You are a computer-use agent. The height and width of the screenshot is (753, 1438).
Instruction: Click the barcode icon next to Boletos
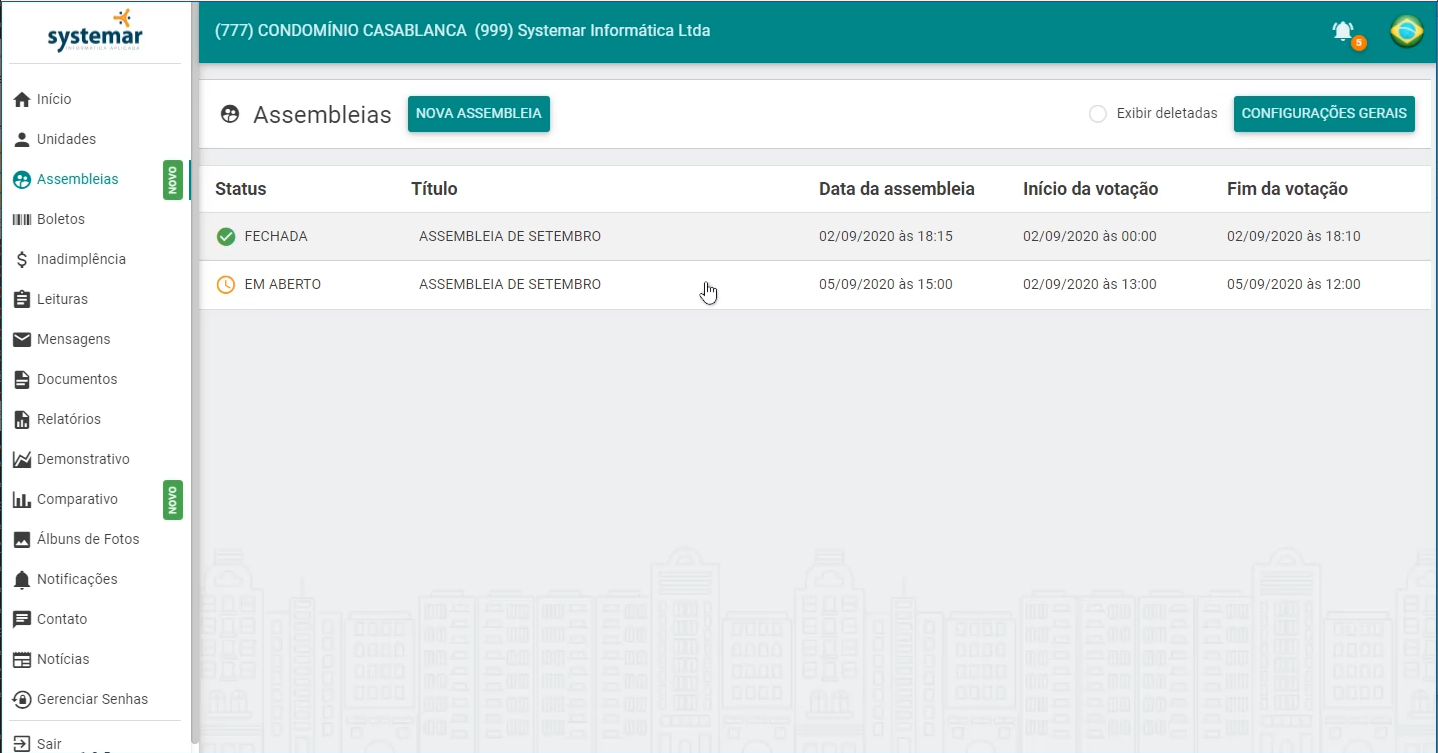coord(22,220)
